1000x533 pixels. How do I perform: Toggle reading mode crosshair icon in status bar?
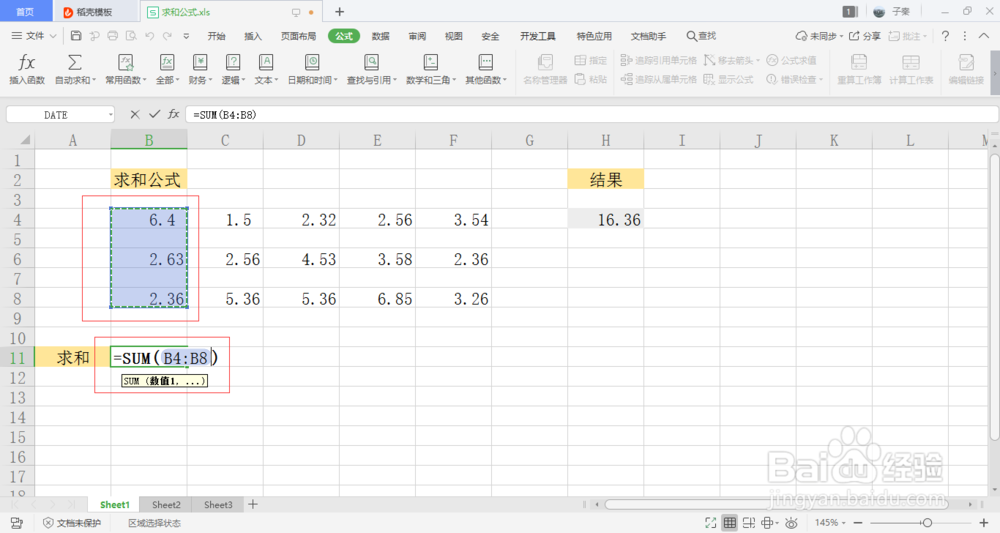point(768,523)
